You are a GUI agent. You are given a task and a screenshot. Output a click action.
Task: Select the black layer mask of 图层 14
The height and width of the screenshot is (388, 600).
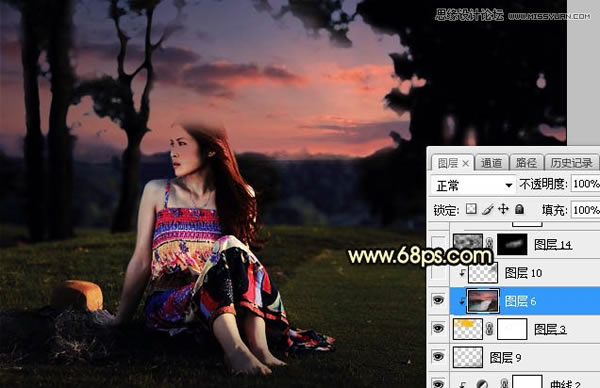coord(512,244)
